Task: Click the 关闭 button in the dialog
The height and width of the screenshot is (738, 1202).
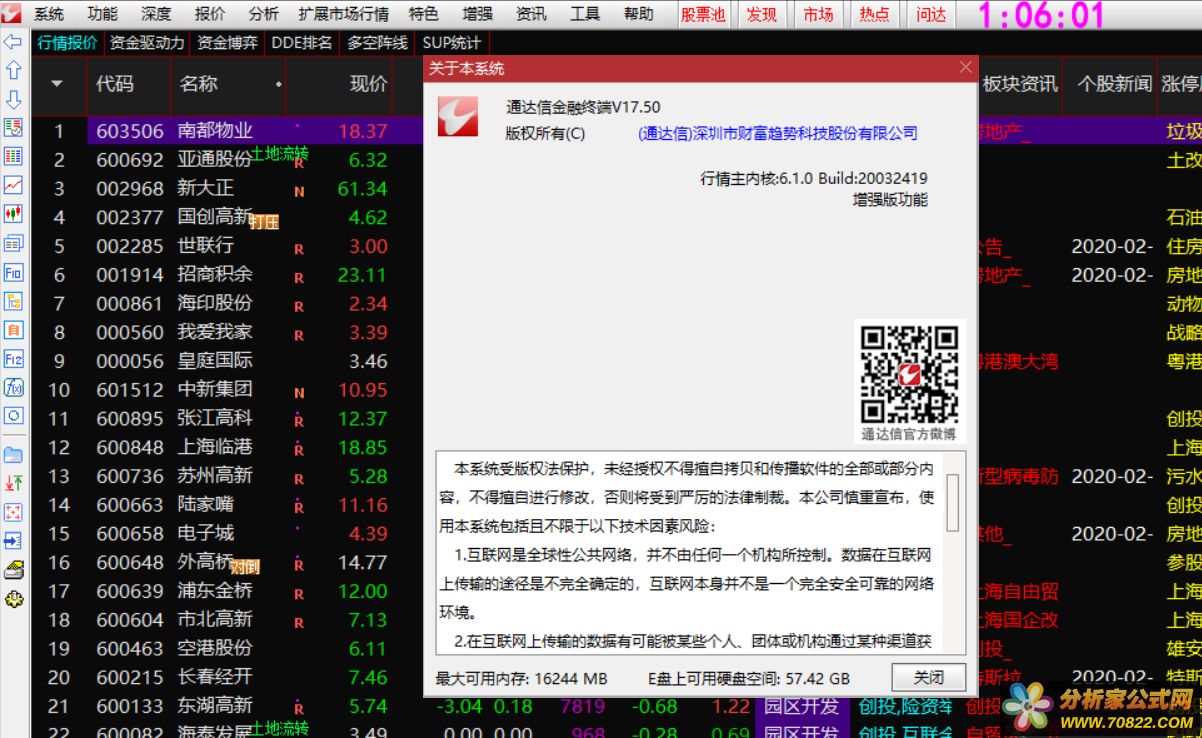Action: pos(928,677)
